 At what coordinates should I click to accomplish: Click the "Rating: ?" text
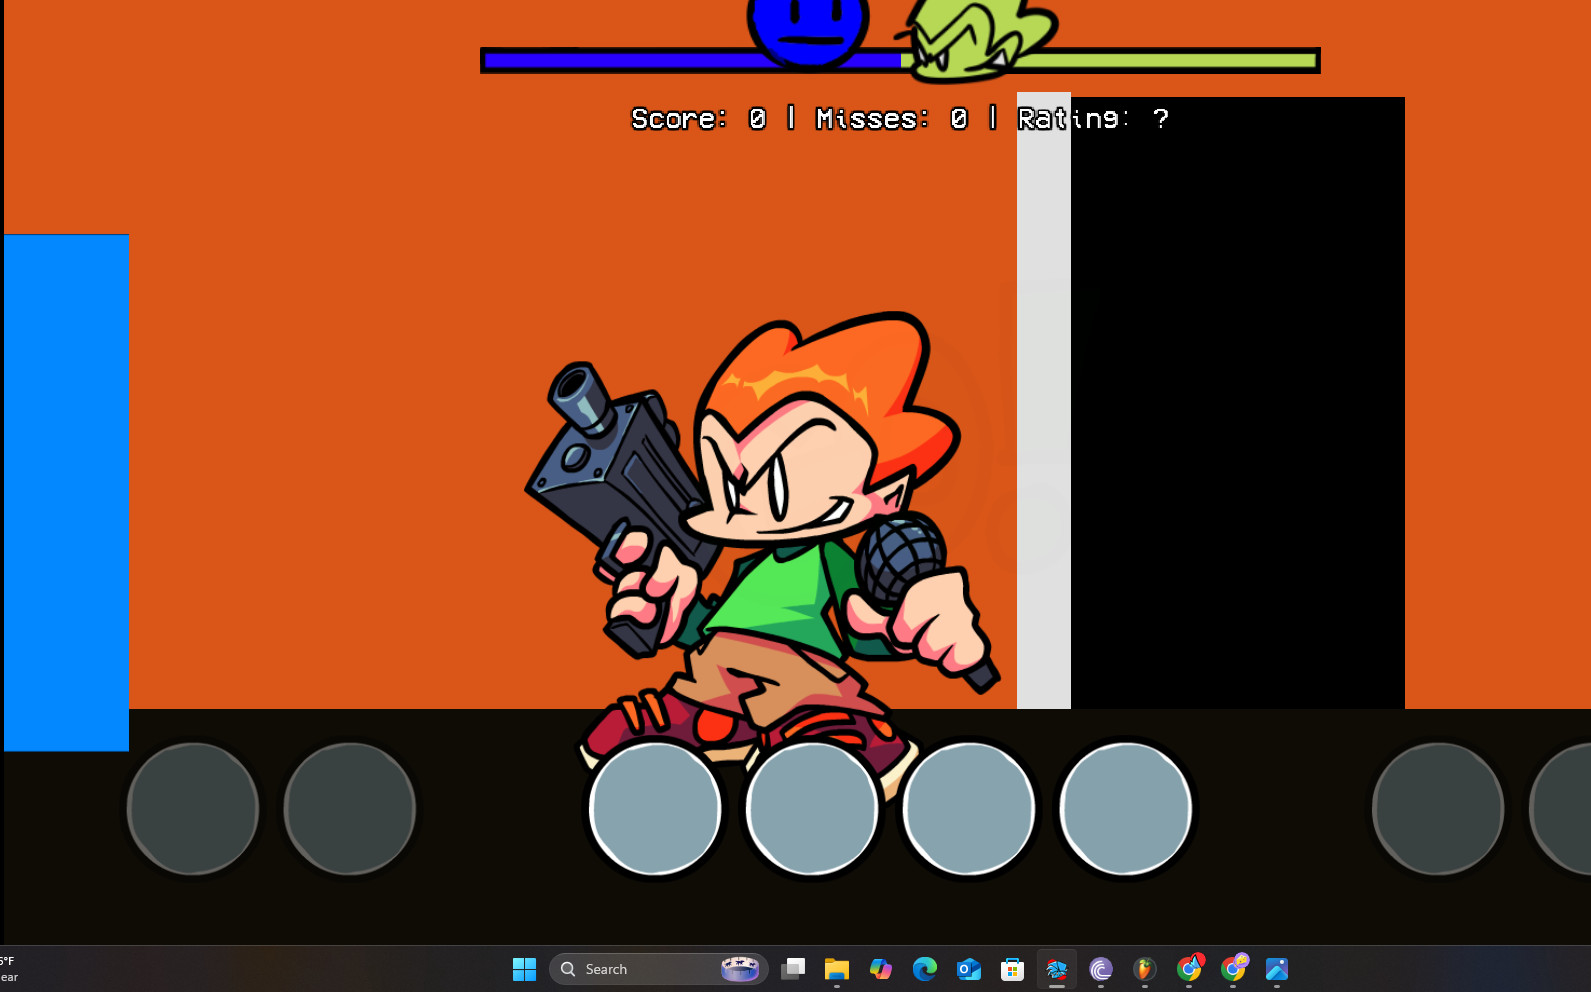(1093, 119)
